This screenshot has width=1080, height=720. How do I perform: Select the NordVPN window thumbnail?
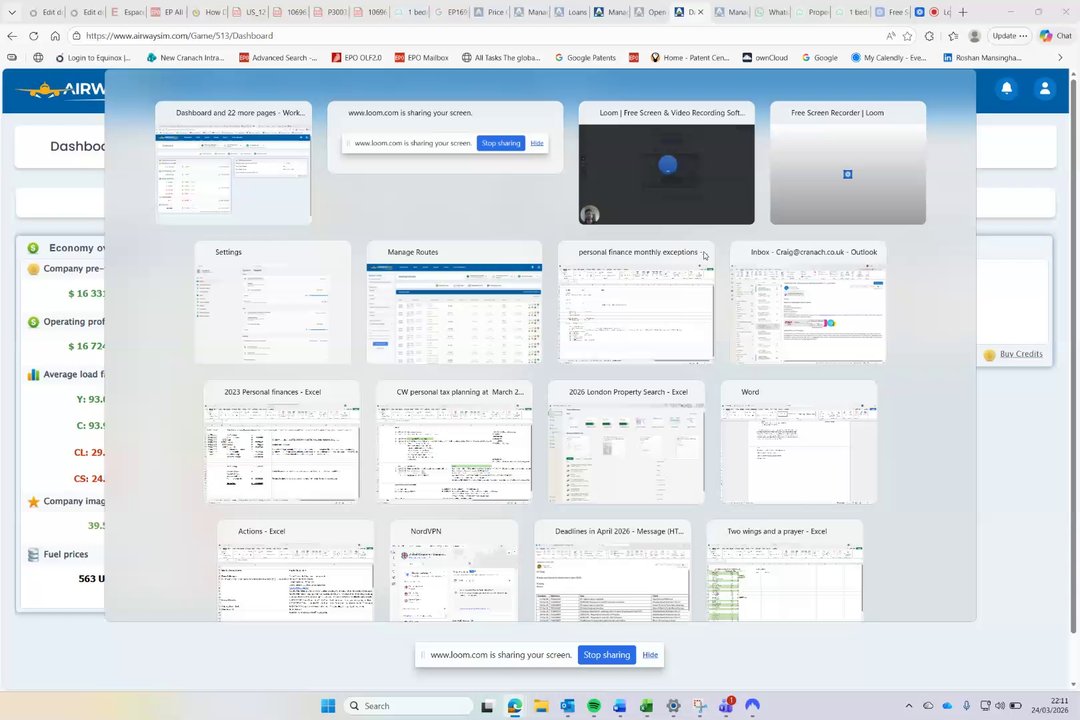point(454,571)
